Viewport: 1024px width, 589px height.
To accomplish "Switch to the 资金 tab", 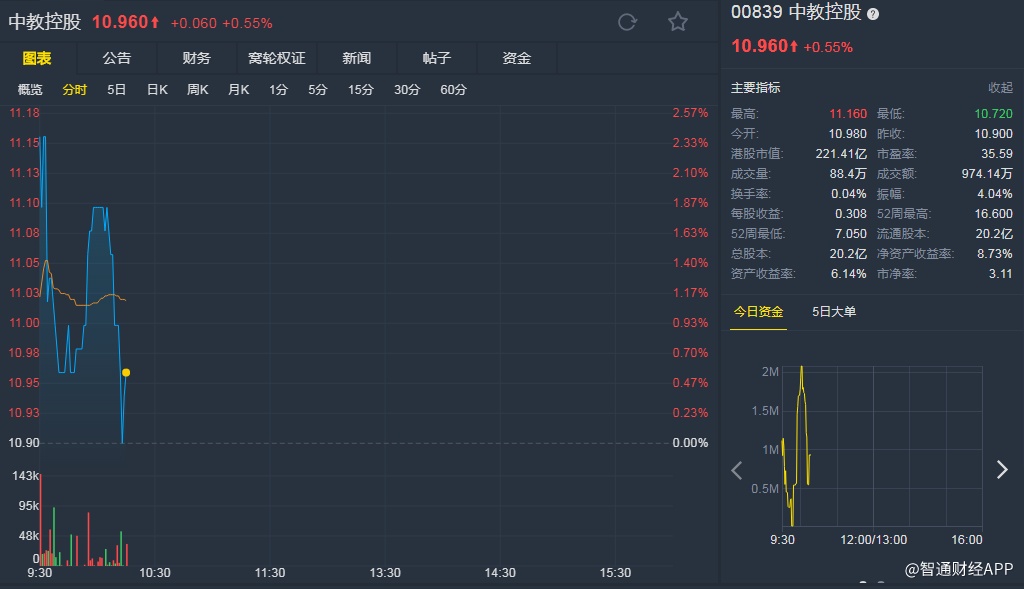I will [516, 58].
